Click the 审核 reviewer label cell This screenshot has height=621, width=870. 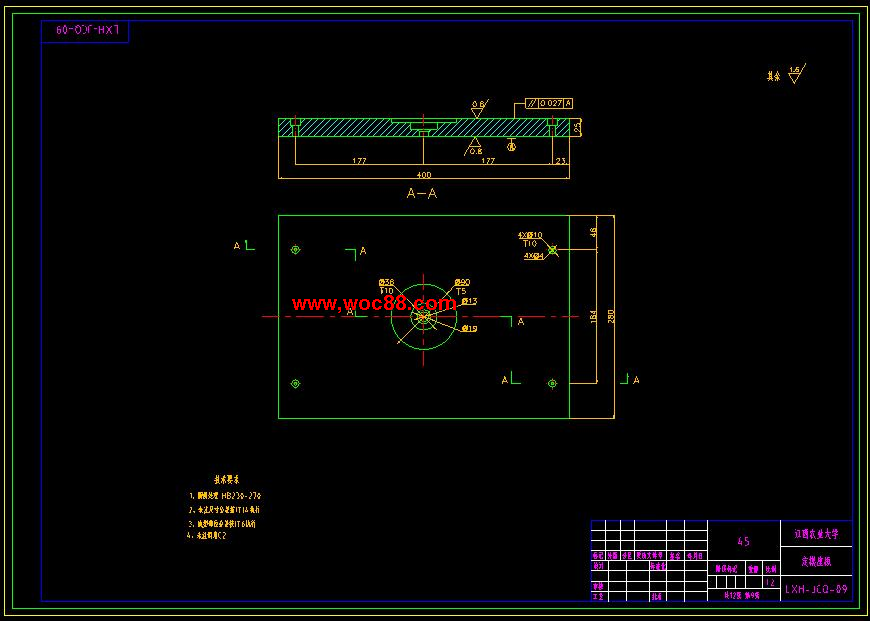click(x=598, y=586)
